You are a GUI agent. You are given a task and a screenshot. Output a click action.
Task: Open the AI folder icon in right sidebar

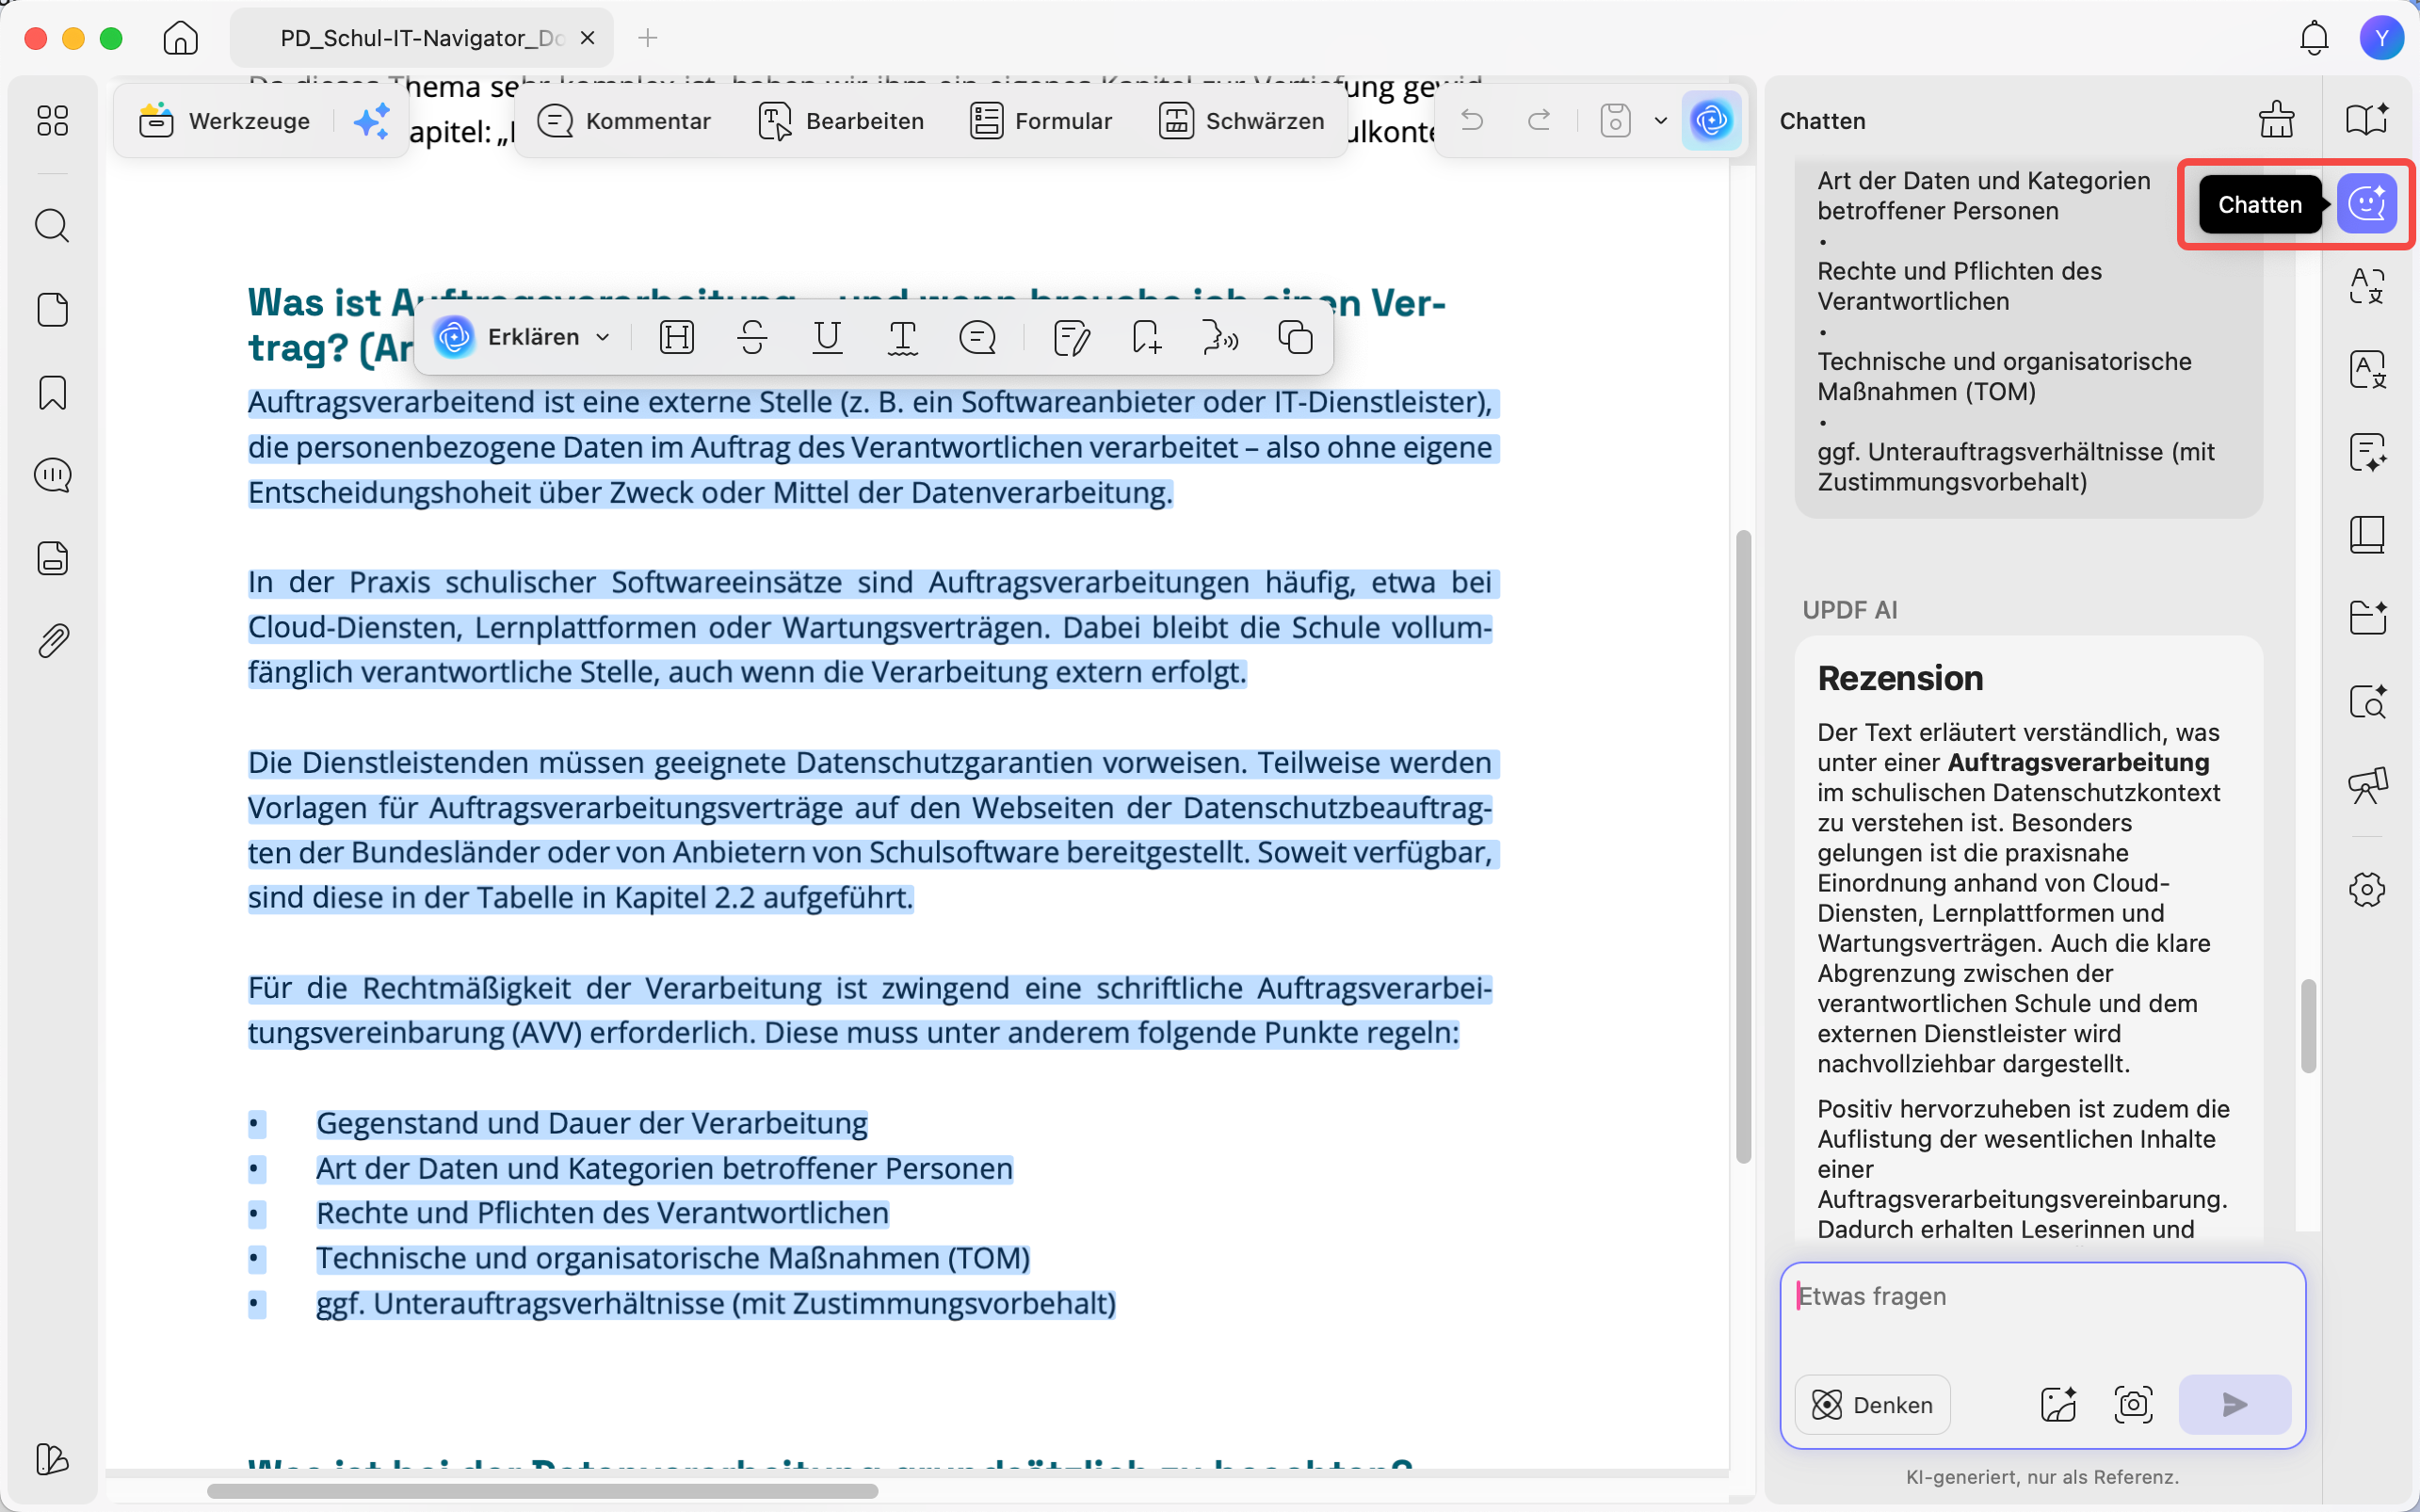click(x=2367, y=618)
